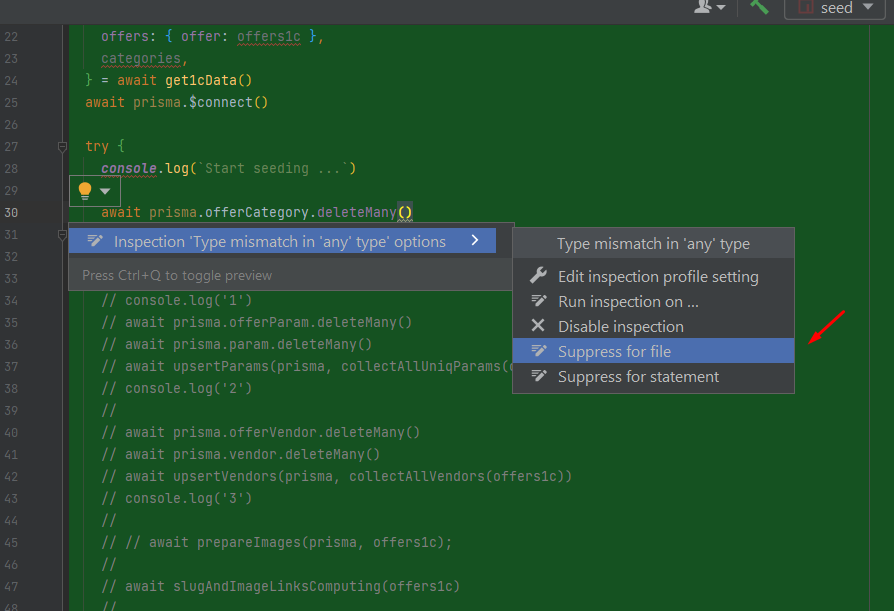Click $connect on line 25
The width and height of the screenshot is (894, 611).
coord(221,103)
